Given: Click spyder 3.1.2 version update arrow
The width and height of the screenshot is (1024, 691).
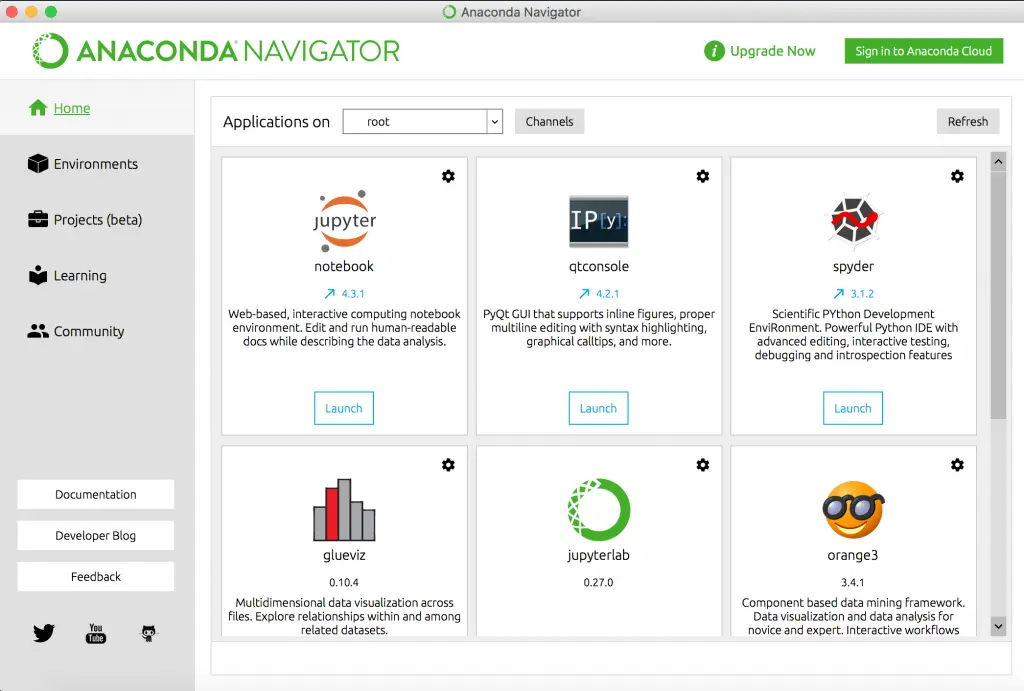Looking at the screenshot, I should click(839, 294).
